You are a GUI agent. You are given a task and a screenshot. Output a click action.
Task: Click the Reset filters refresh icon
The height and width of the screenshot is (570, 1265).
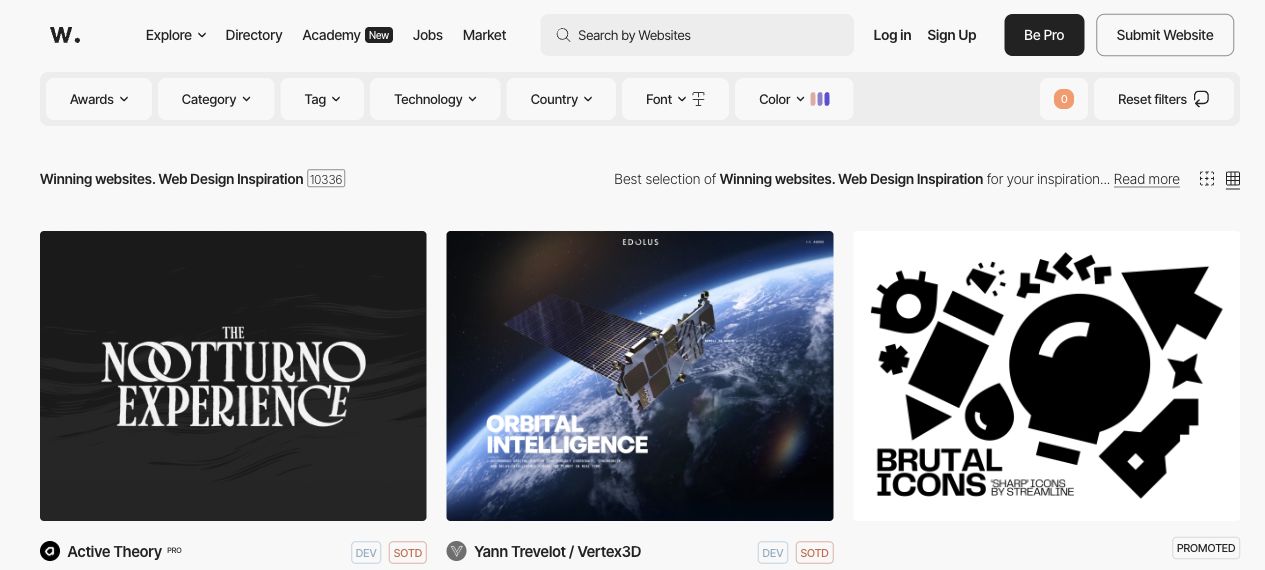(1202, 99)
